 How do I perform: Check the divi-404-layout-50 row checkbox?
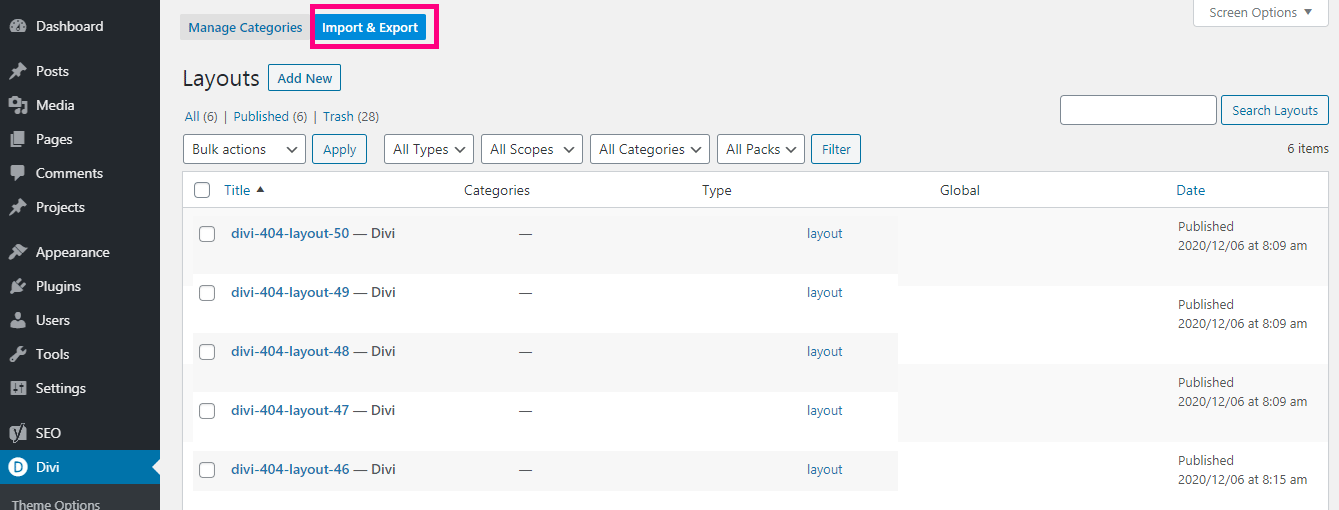[207, 234]
